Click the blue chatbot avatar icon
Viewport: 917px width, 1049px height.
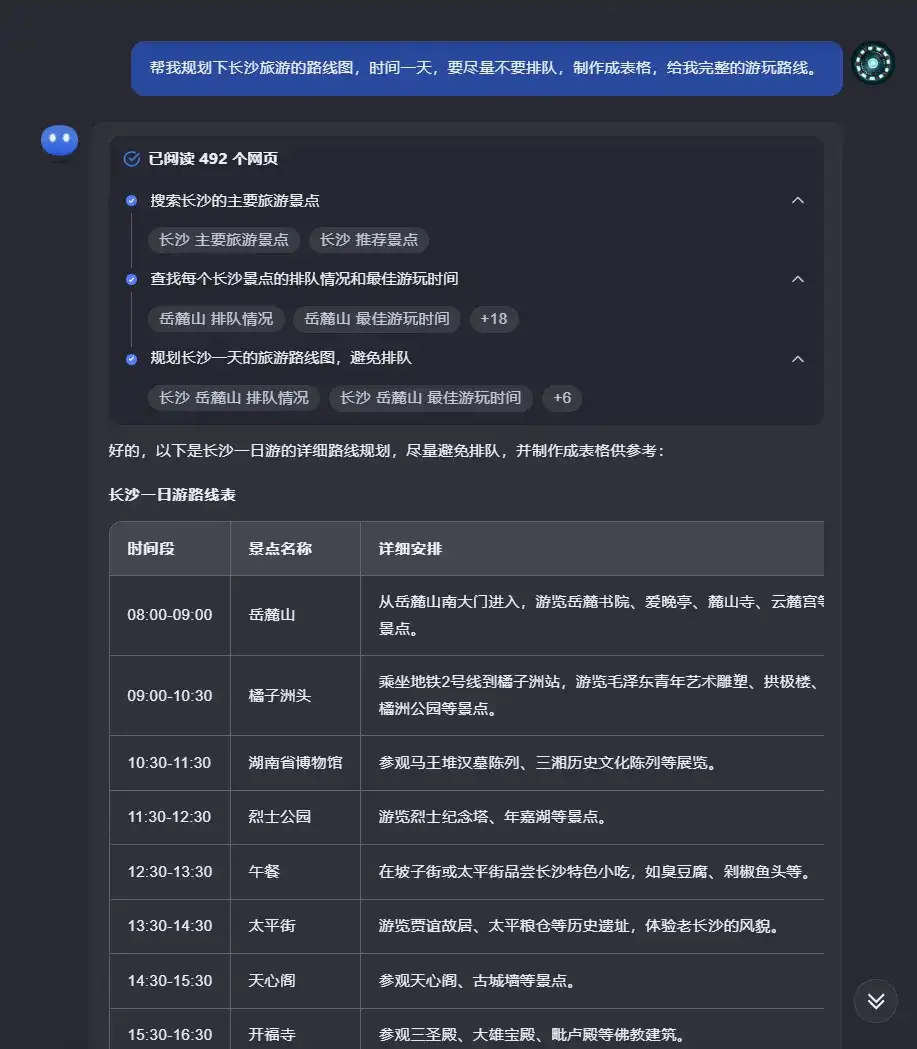click(x=60, y=140)
